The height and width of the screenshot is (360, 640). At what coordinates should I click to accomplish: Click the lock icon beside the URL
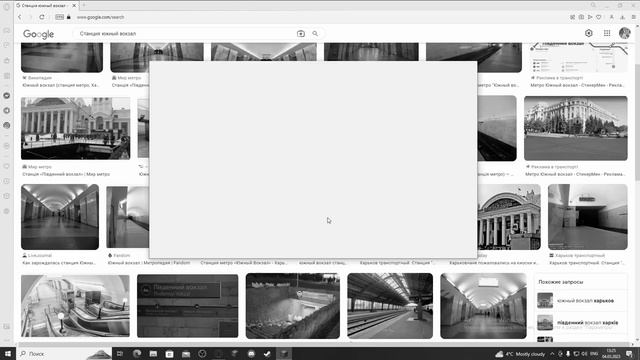click(69, 17)
